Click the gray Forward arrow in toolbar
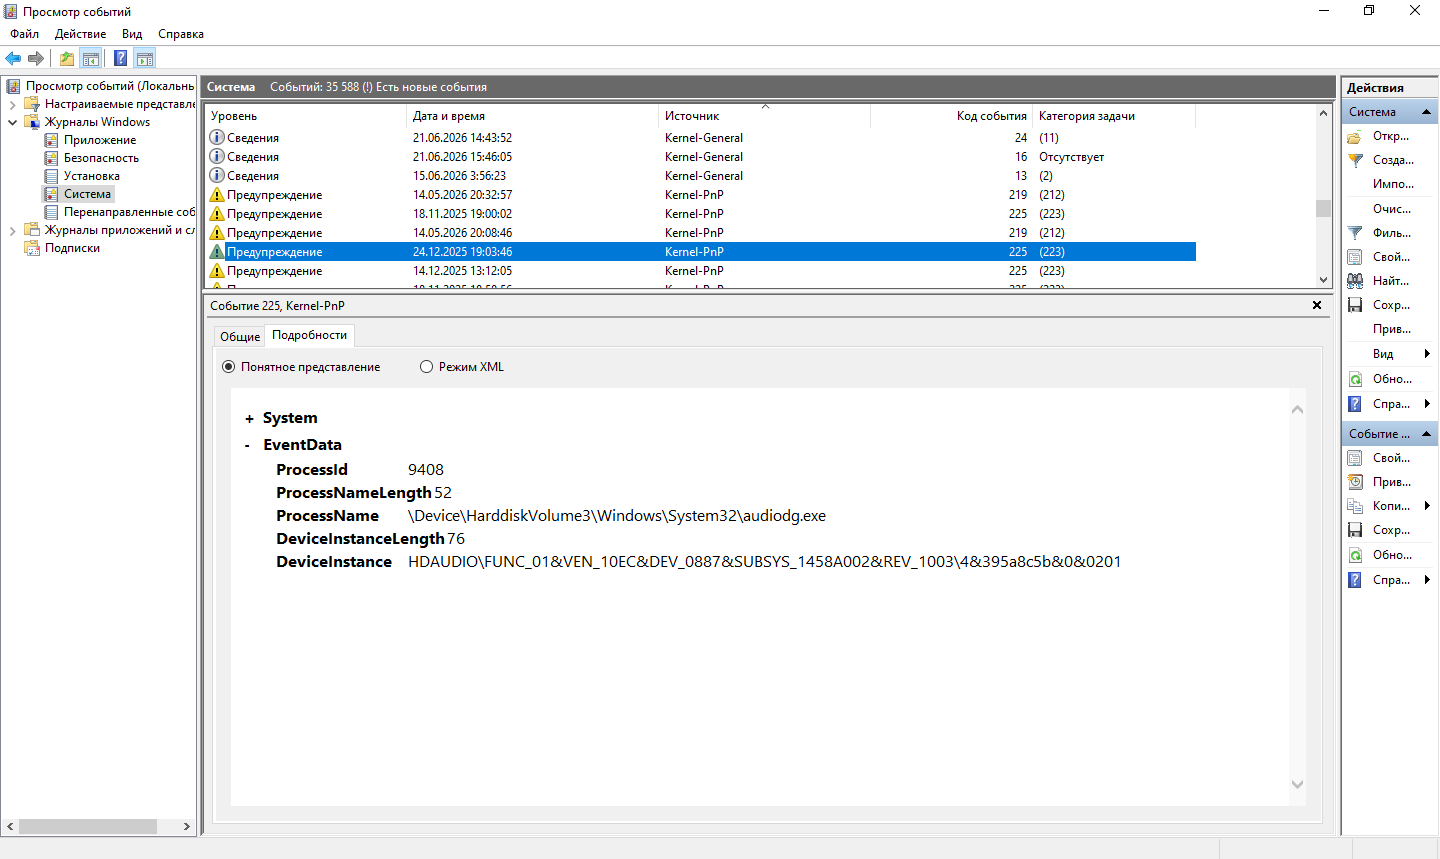Image resolution: width=1440 pixels, height=859 pixels. tap(36, 58)
